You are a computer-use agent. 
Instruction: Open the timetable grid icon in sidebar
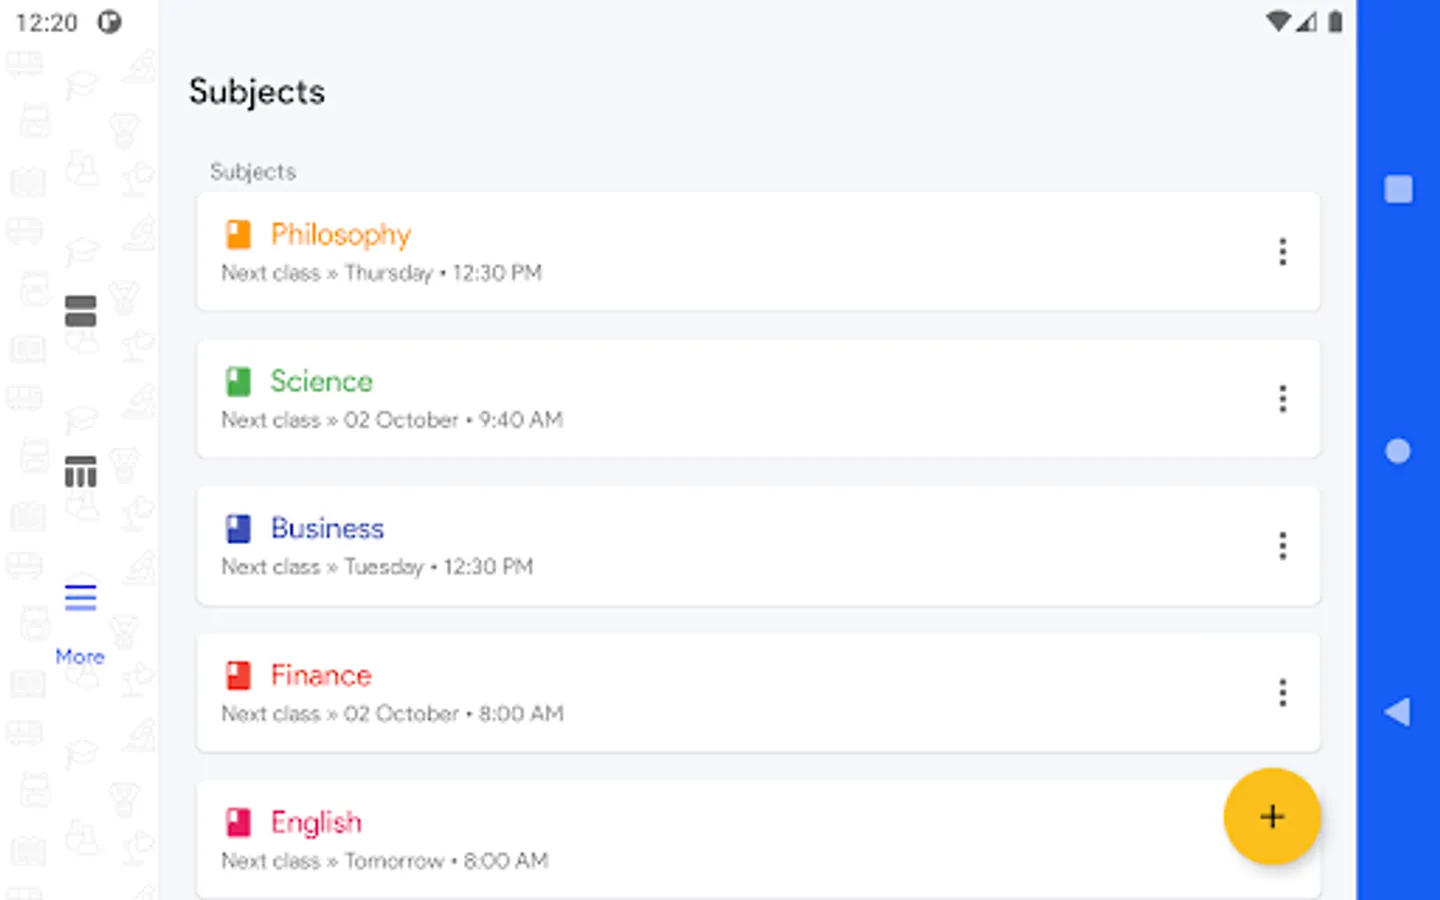coord(80,471)
